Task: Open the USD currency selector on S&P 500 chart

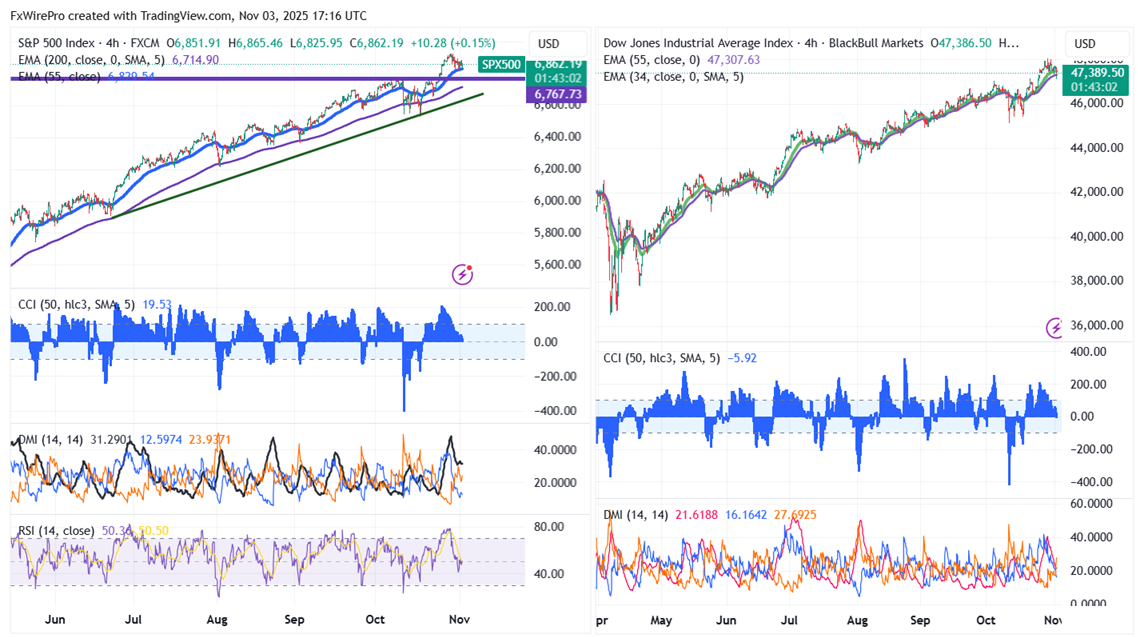Action: click(549, 44)
